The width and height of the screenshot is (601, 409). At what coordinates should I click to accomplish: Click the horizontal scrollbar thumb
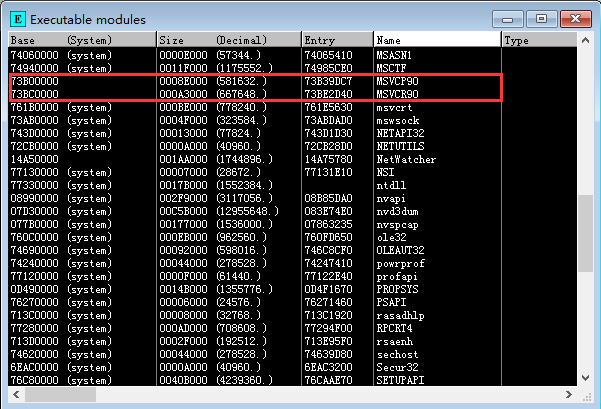60,394
